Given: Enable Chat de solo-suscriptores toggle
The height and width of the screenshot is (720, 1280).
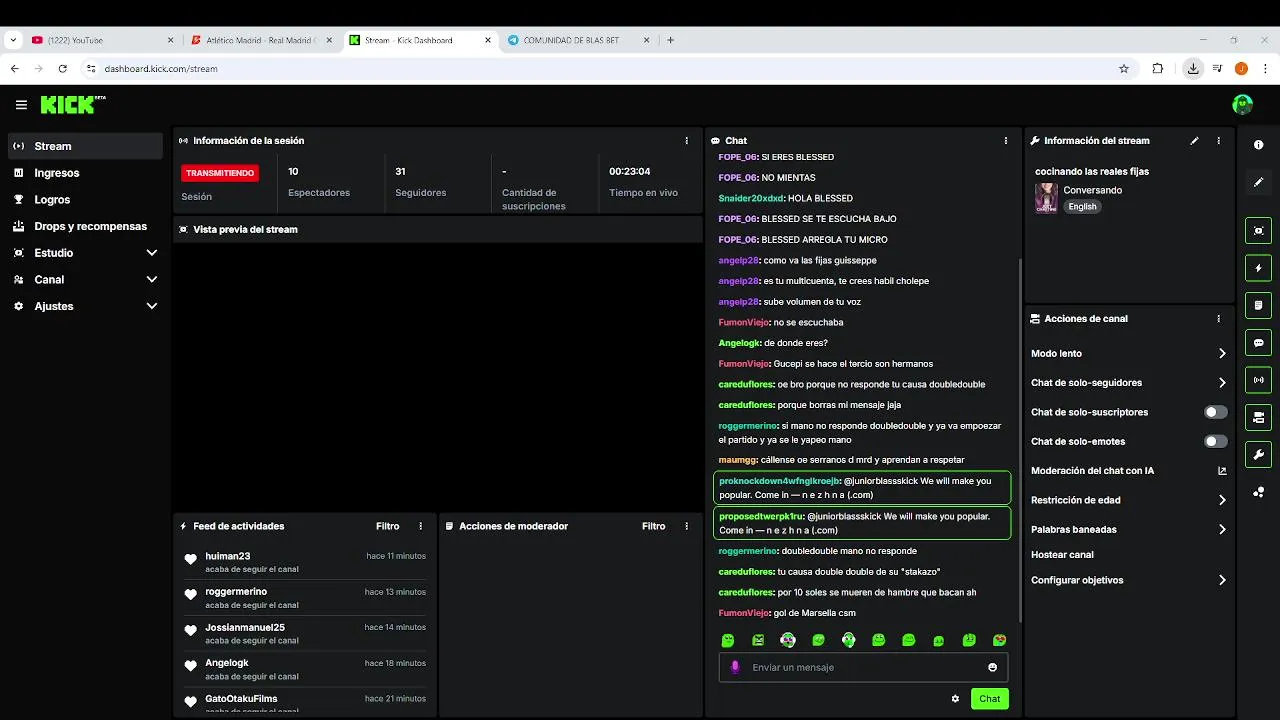Looking at the screenshot, I should 1215,412.
